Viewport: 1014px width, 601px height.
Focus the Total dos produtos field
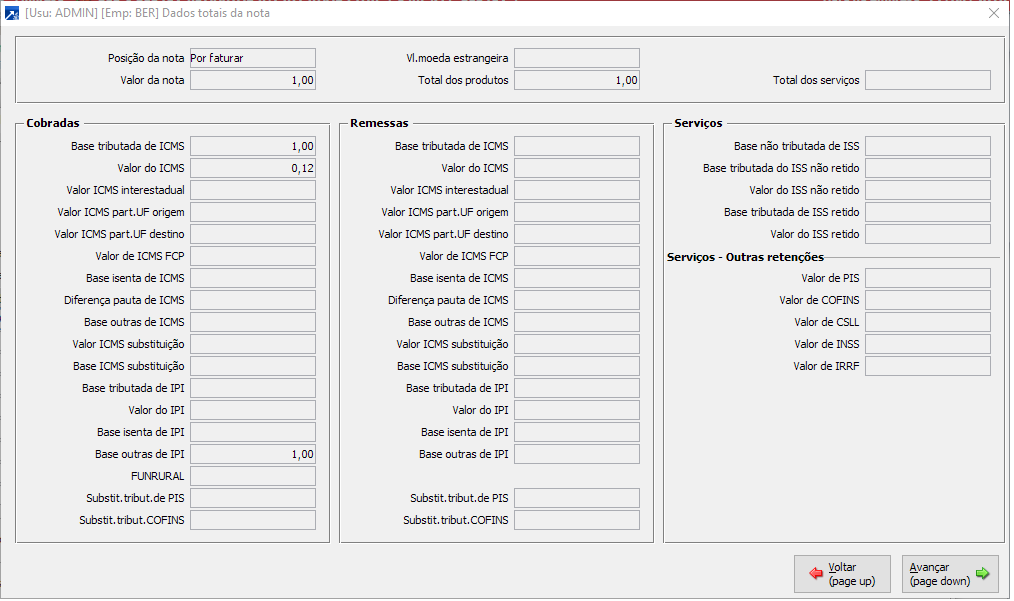(576, 80)
